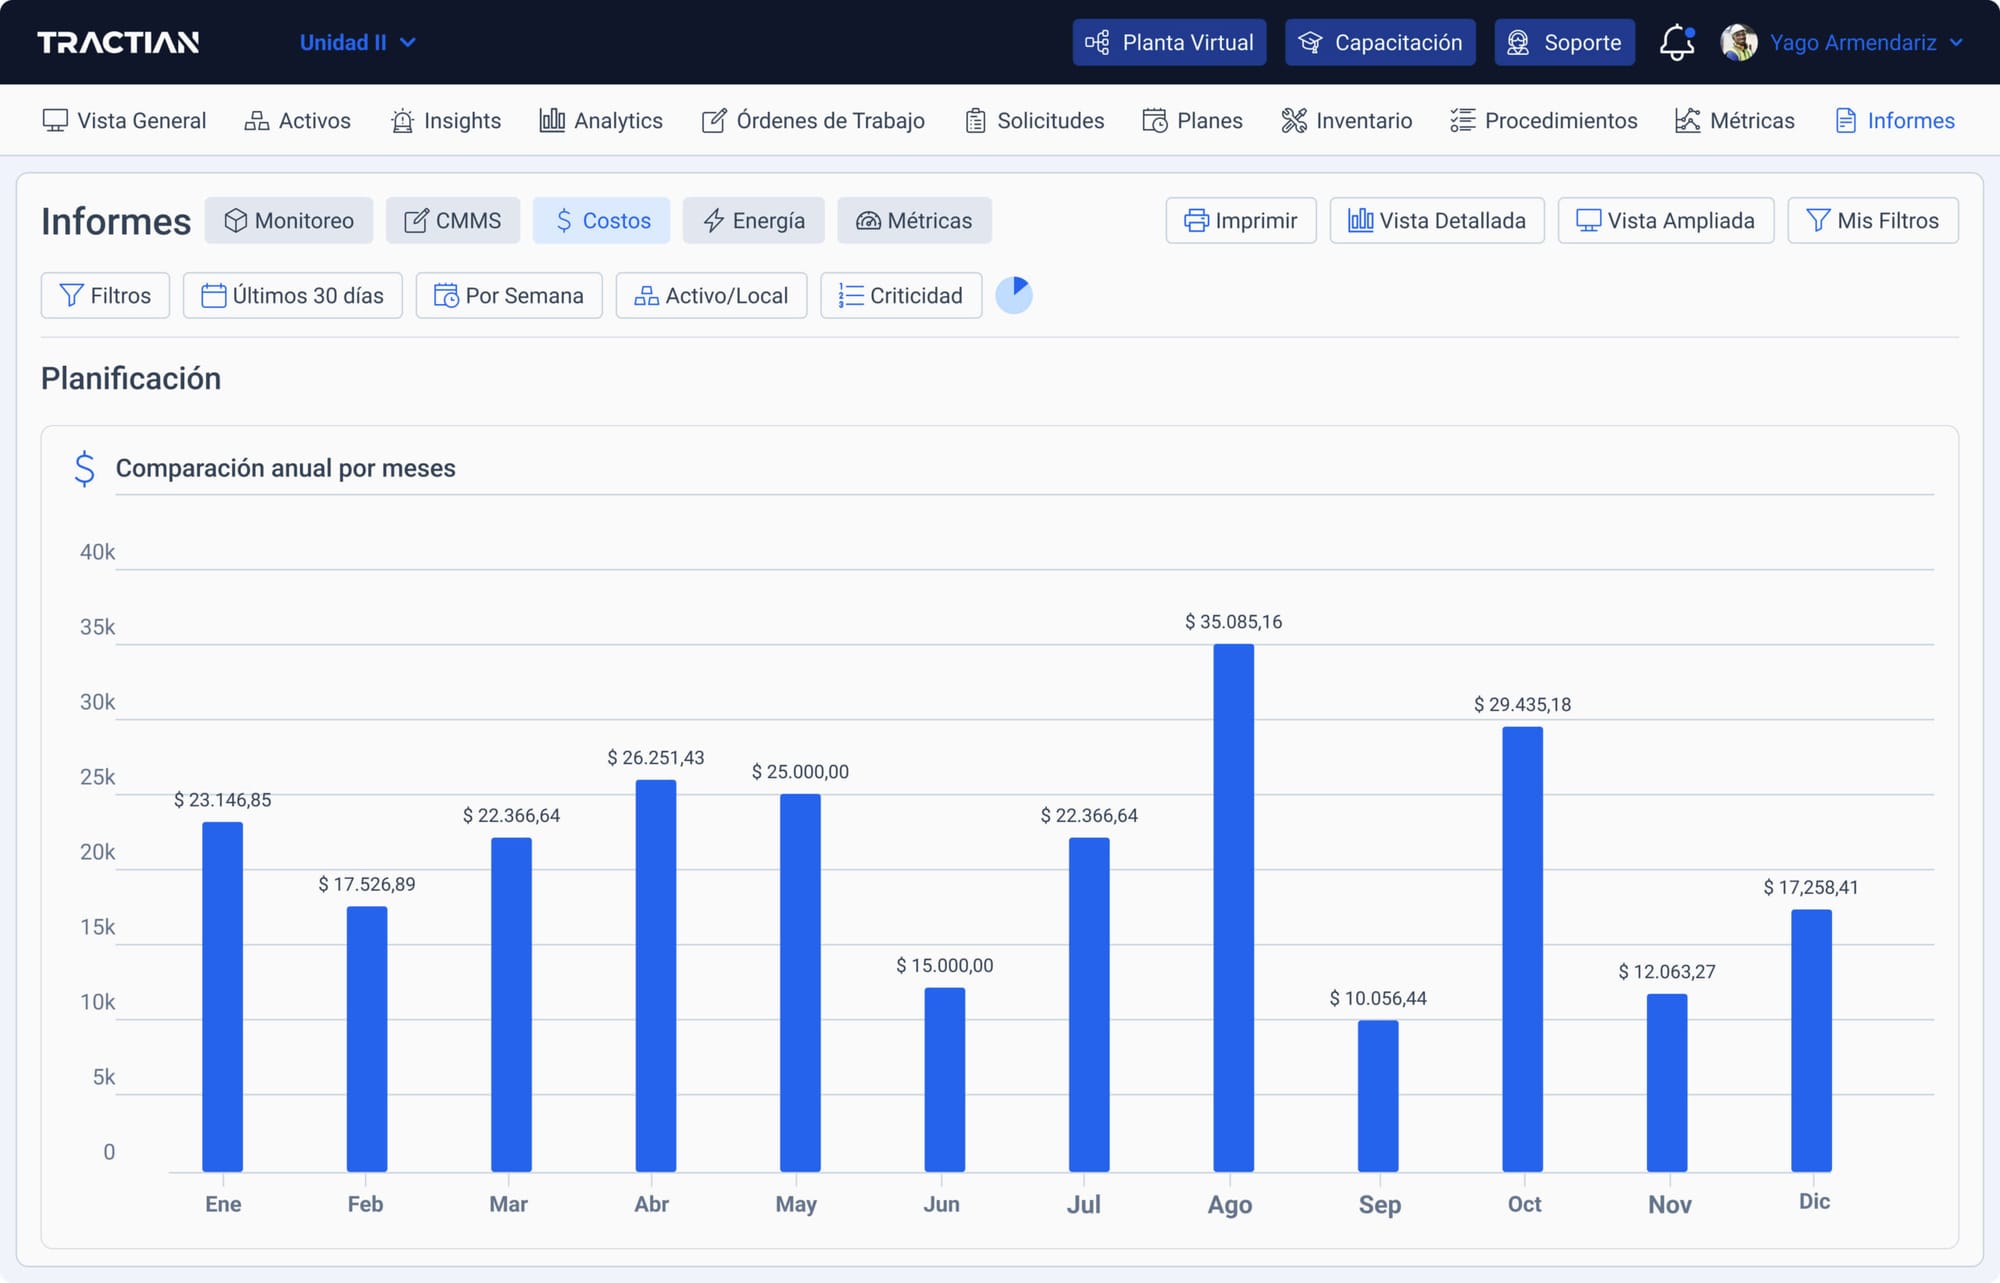Image resolution: width=2000 pixels, height=1283 pixels.
Task: Open the Inventario navigation item
Action: [1346, 120]
